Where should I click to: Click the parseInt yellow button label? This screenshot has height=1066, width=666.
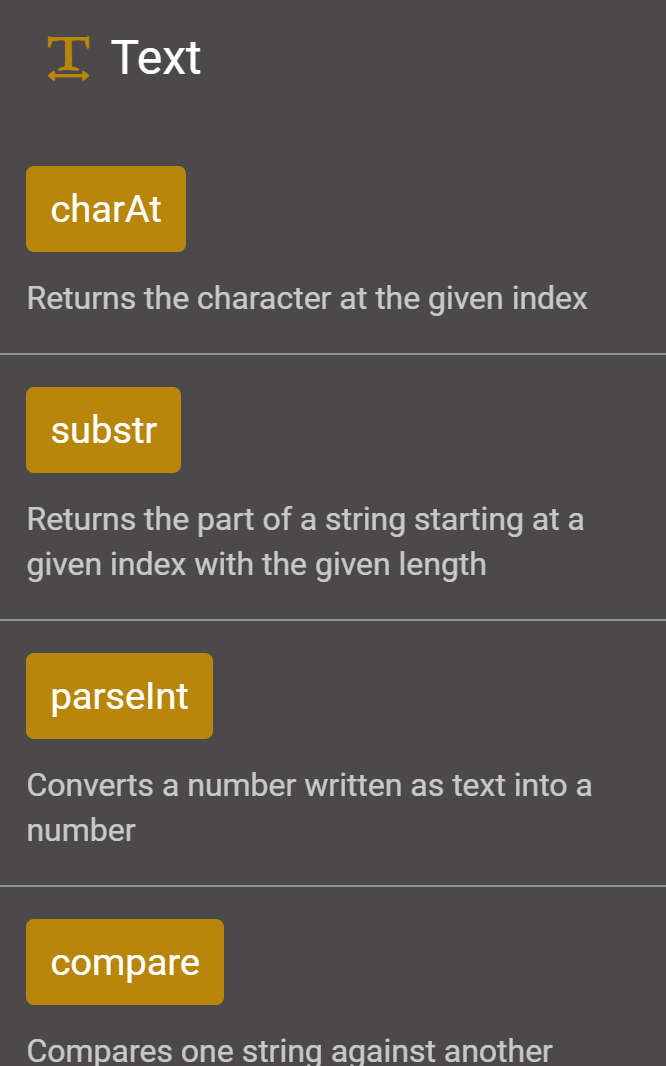point(118,695)
